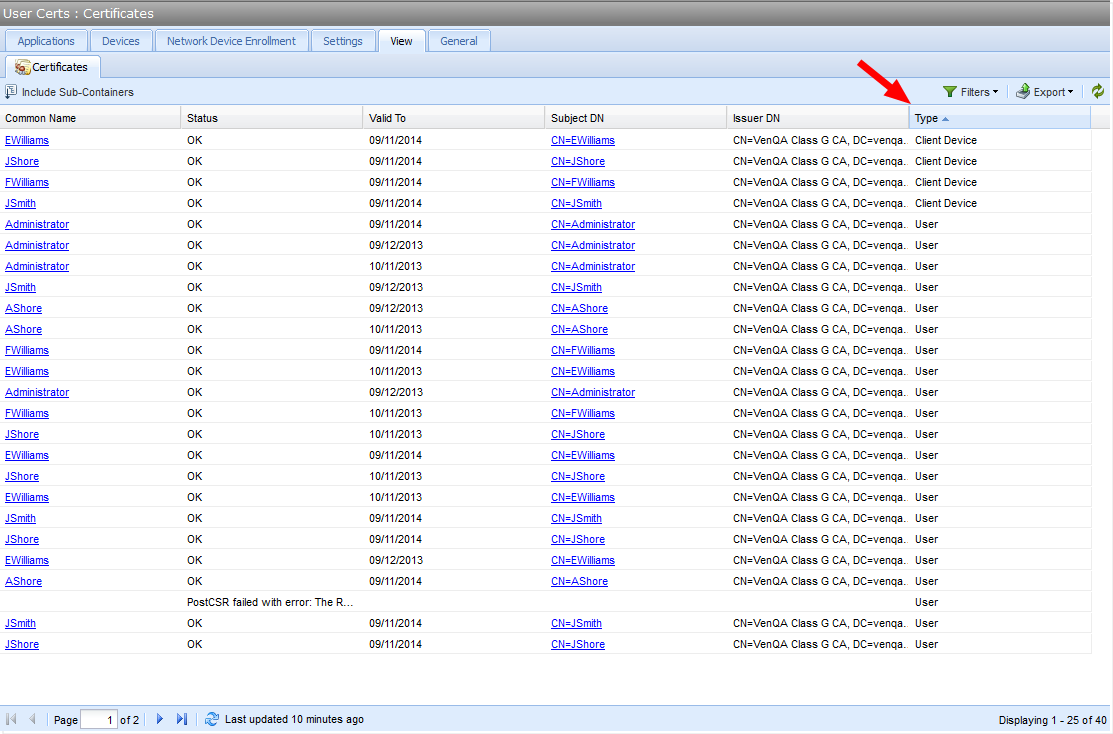Screen dimensions: 1113x734
Task: Click the Filters funnel icon
Action: [x=950, y=92]
